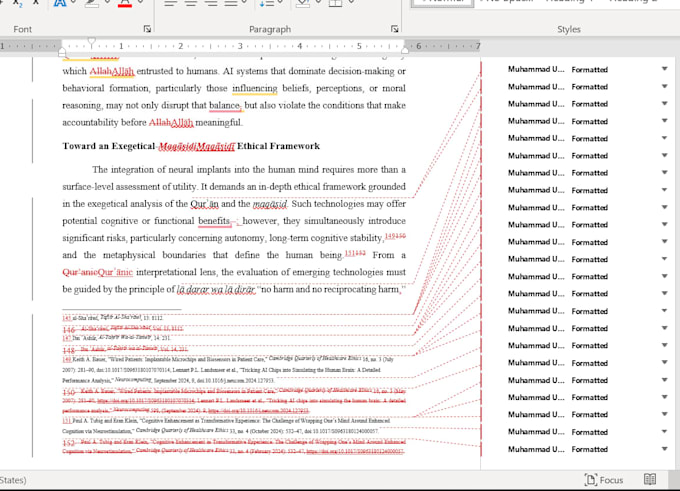Select the right indent marker on ruler
Viewport: 680px width, 491px height.
point(405,50)
